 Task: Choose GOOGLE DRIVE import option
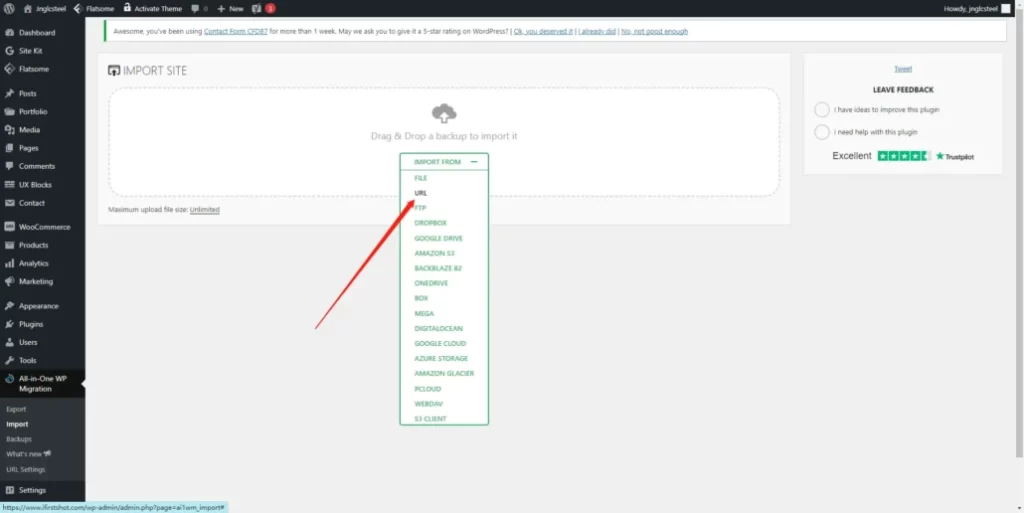(438, 239)
